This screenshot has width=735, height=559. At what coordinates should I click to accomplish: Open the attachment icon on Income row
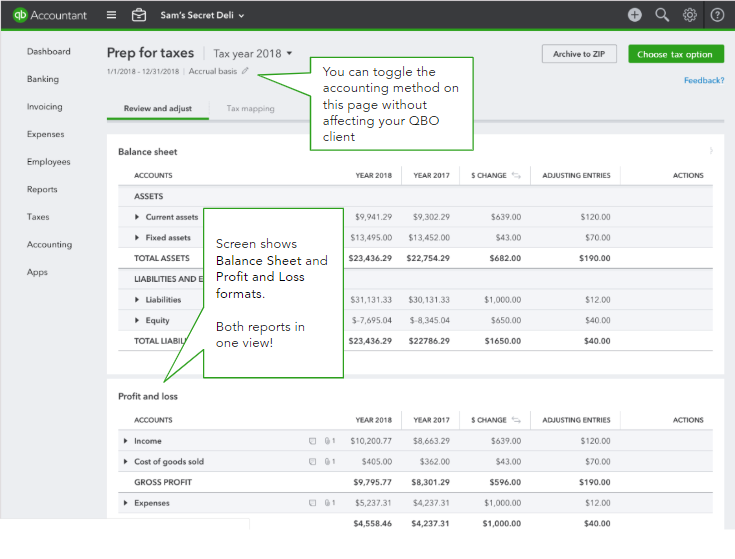click(330, 441)
